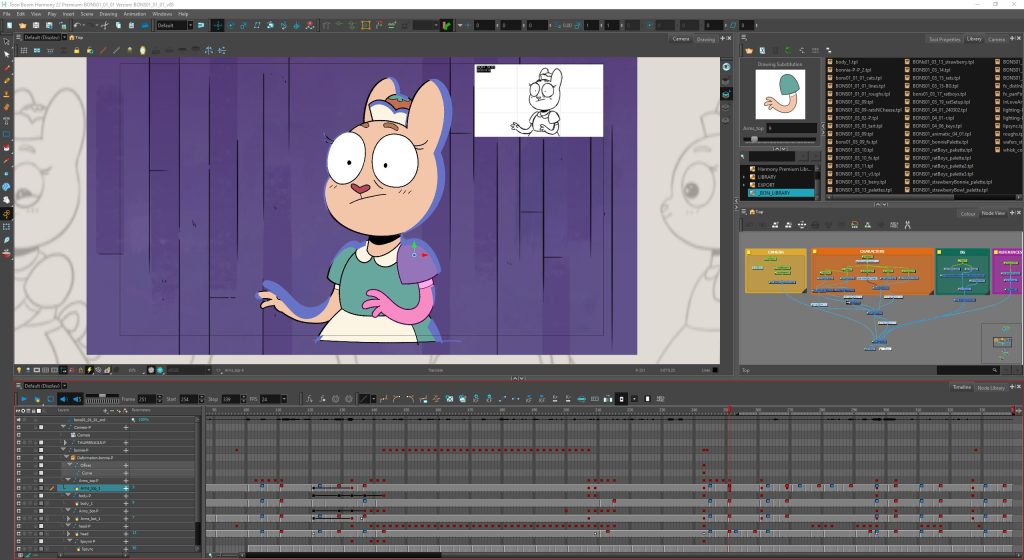Open the Default workspace dropdown in top toolbar
Screen dimensions: 1024x560
(x=190, y=25)
